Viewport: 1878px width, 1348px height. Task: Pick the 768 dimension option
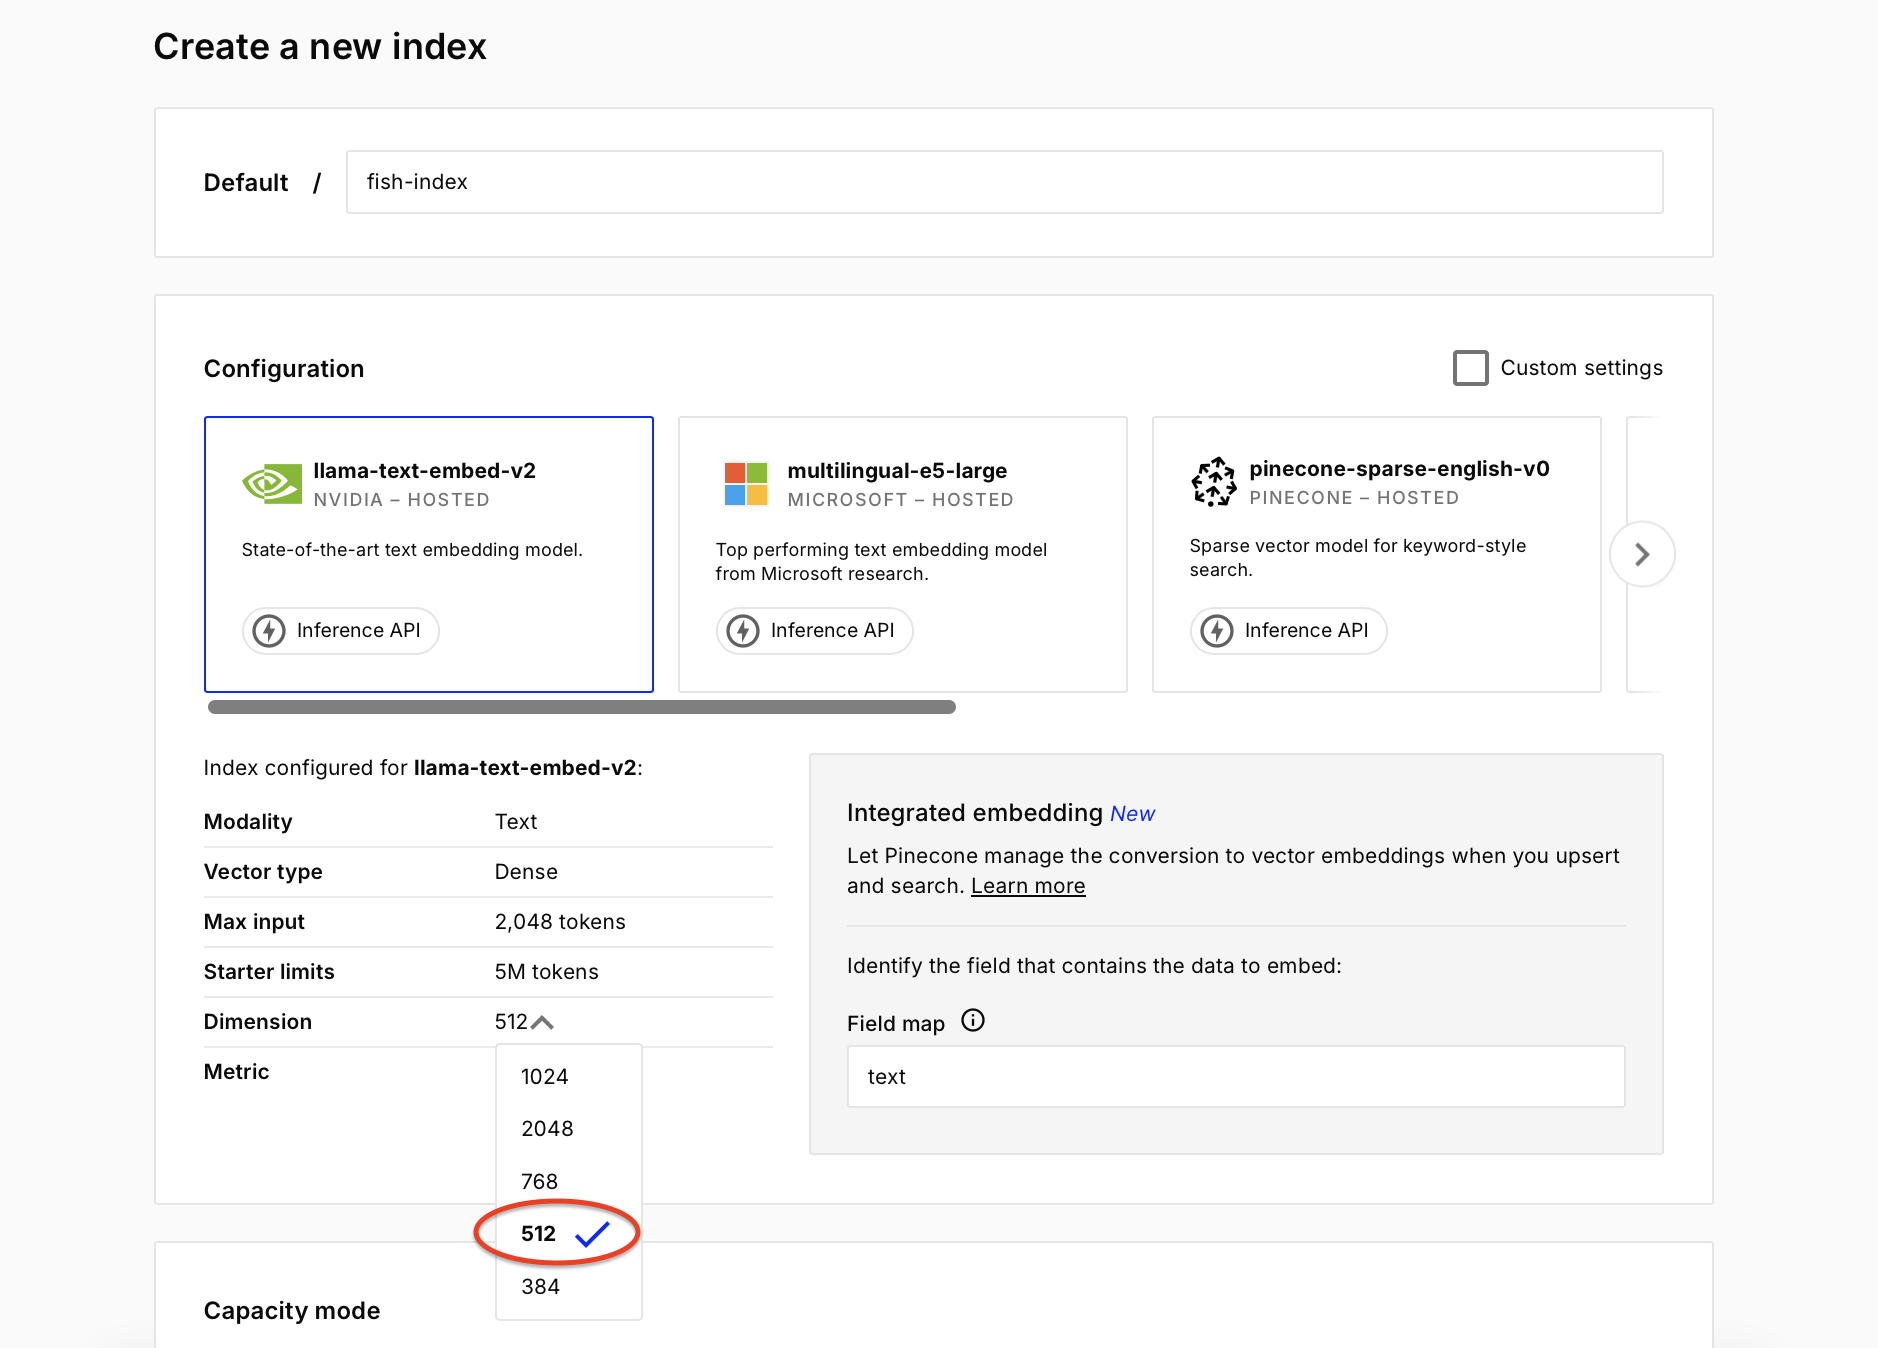point(540,1182)
